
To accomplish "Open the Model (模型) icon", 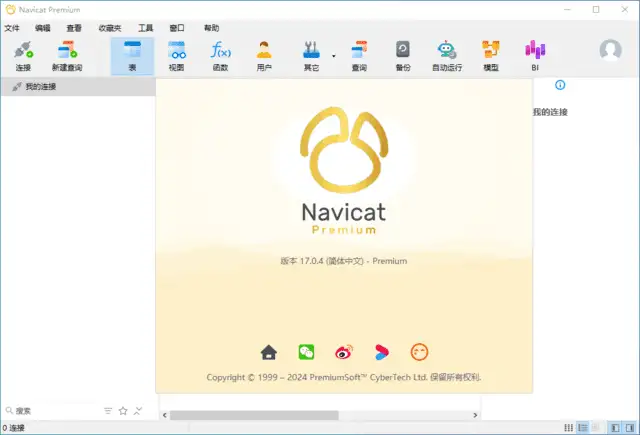I will pos(491,56).
